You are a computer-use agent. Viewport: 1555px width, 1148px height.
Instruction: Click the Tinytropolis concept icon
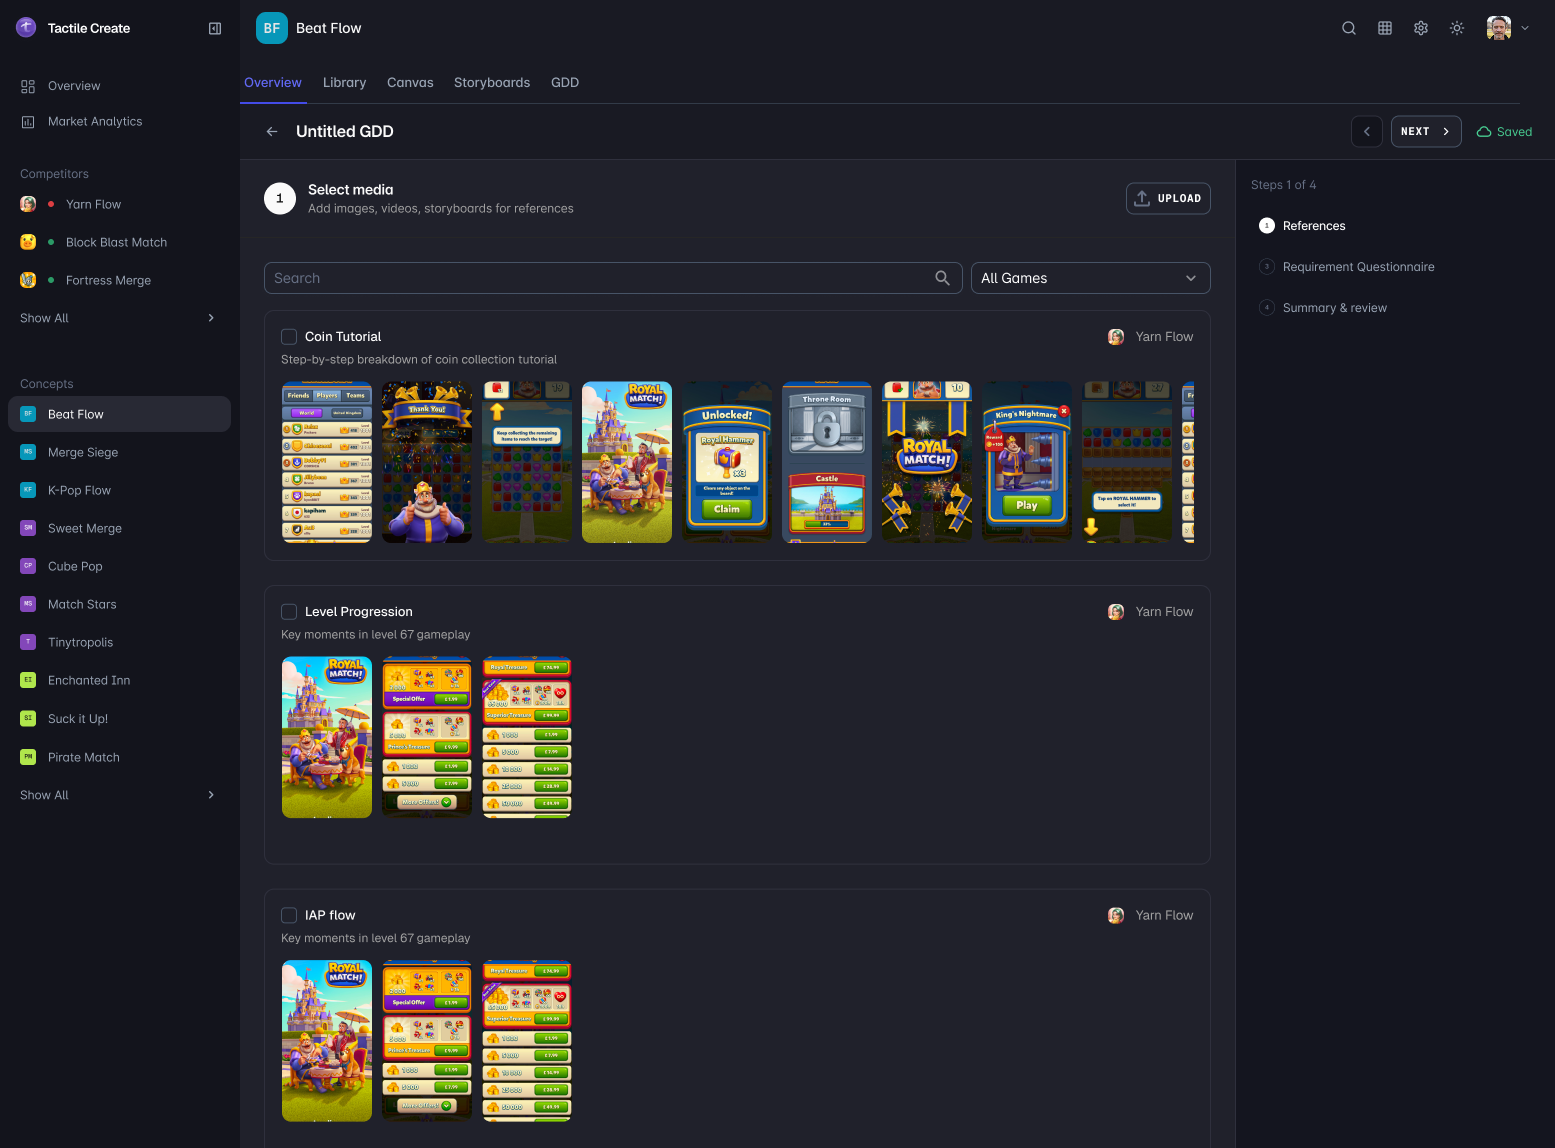pyautogui.click(x=28, y=642)
